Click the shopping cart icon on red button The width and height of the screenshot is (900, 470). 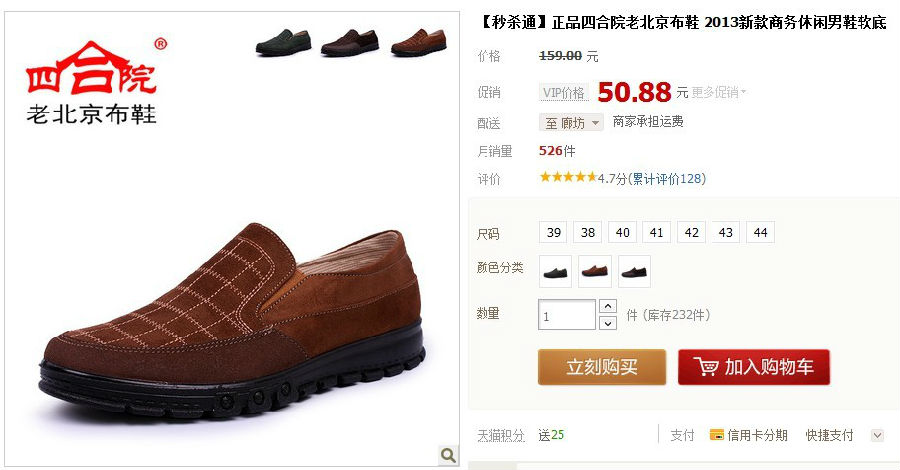[706, 367]
